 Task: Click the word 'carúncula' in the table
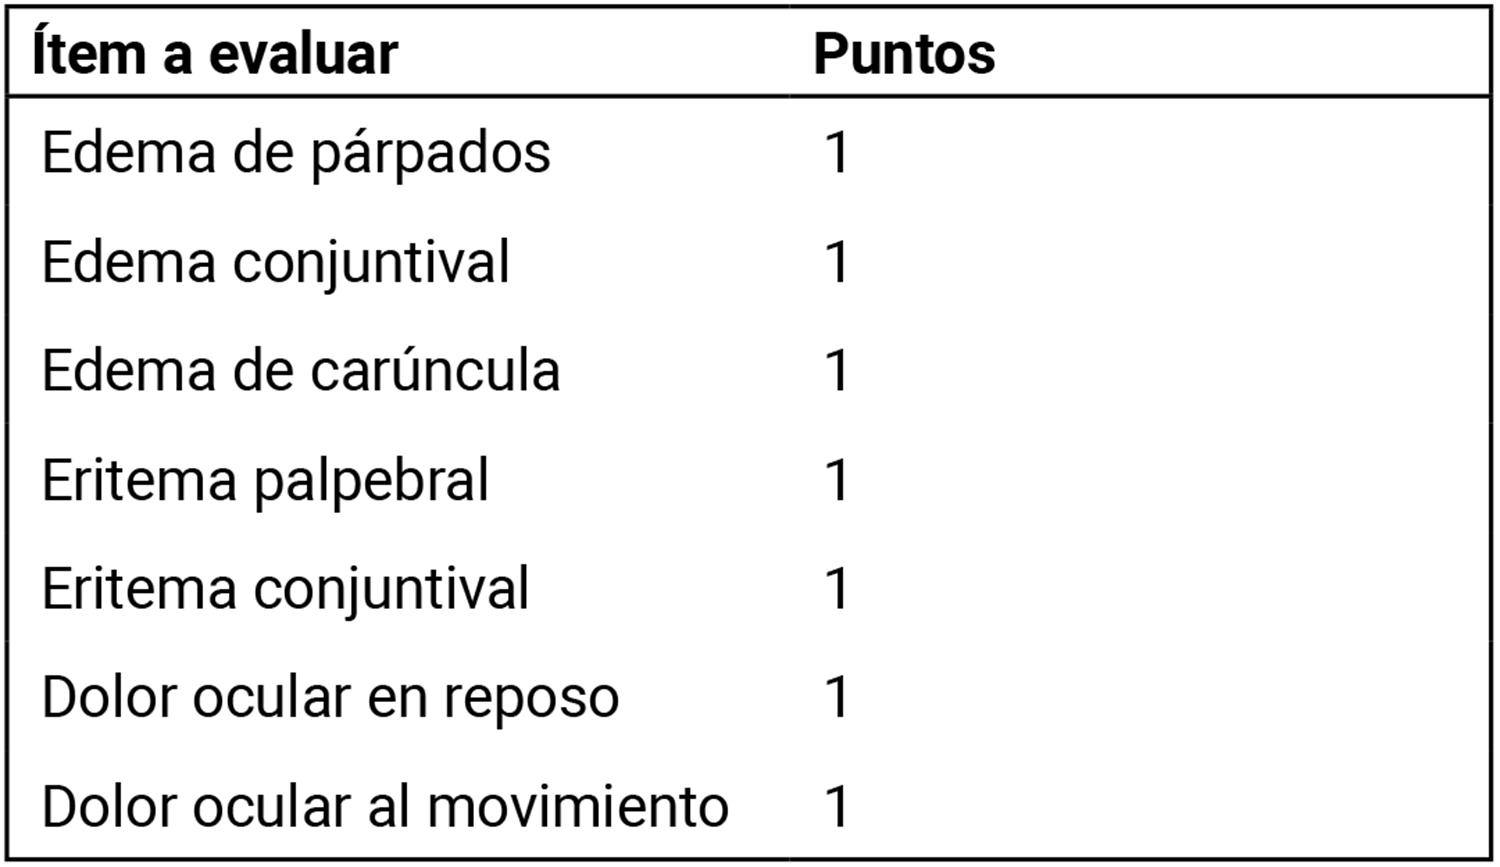(435, 371)
